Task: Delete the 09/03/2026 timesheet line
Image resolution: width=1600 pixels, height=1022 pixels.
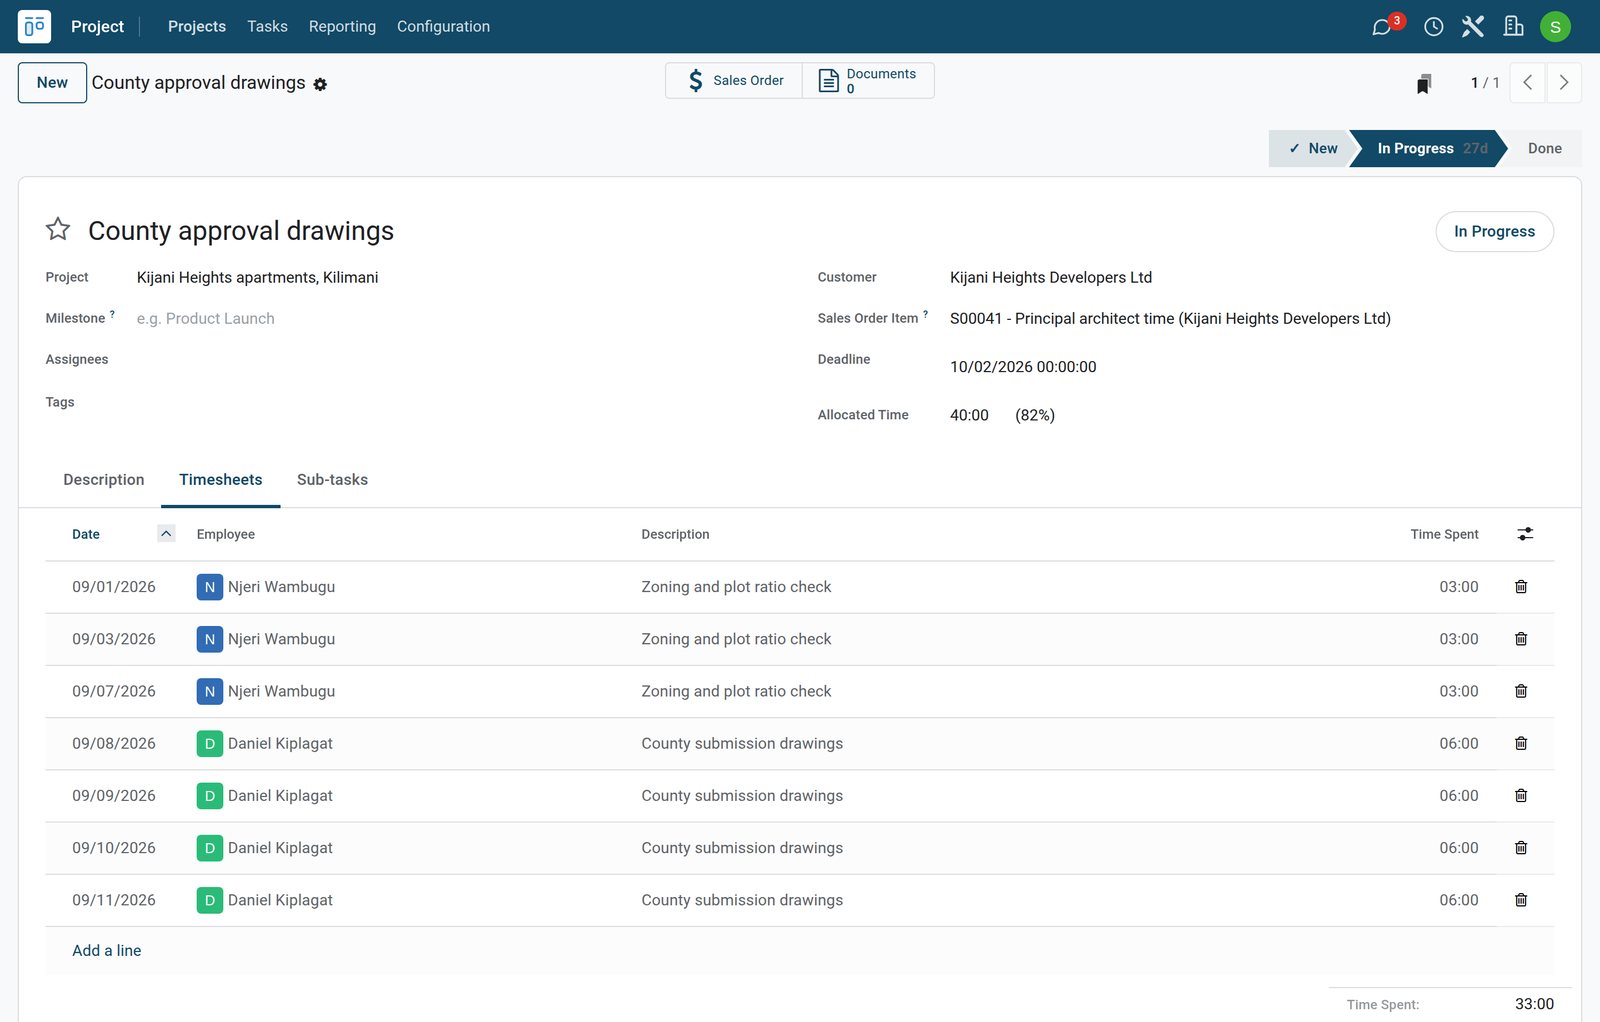Action: [1521, 639]
